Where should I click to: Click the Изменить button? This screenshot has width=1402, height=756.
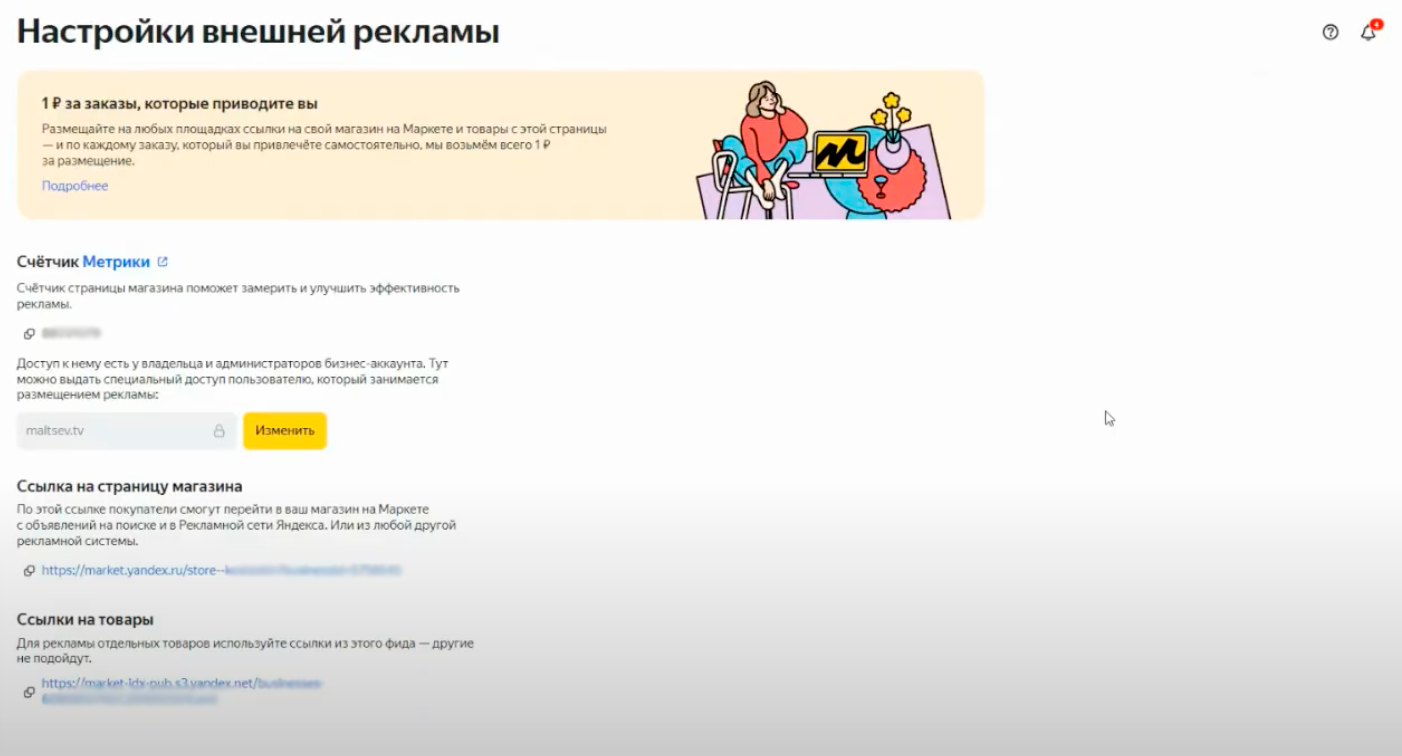(285, 431)
